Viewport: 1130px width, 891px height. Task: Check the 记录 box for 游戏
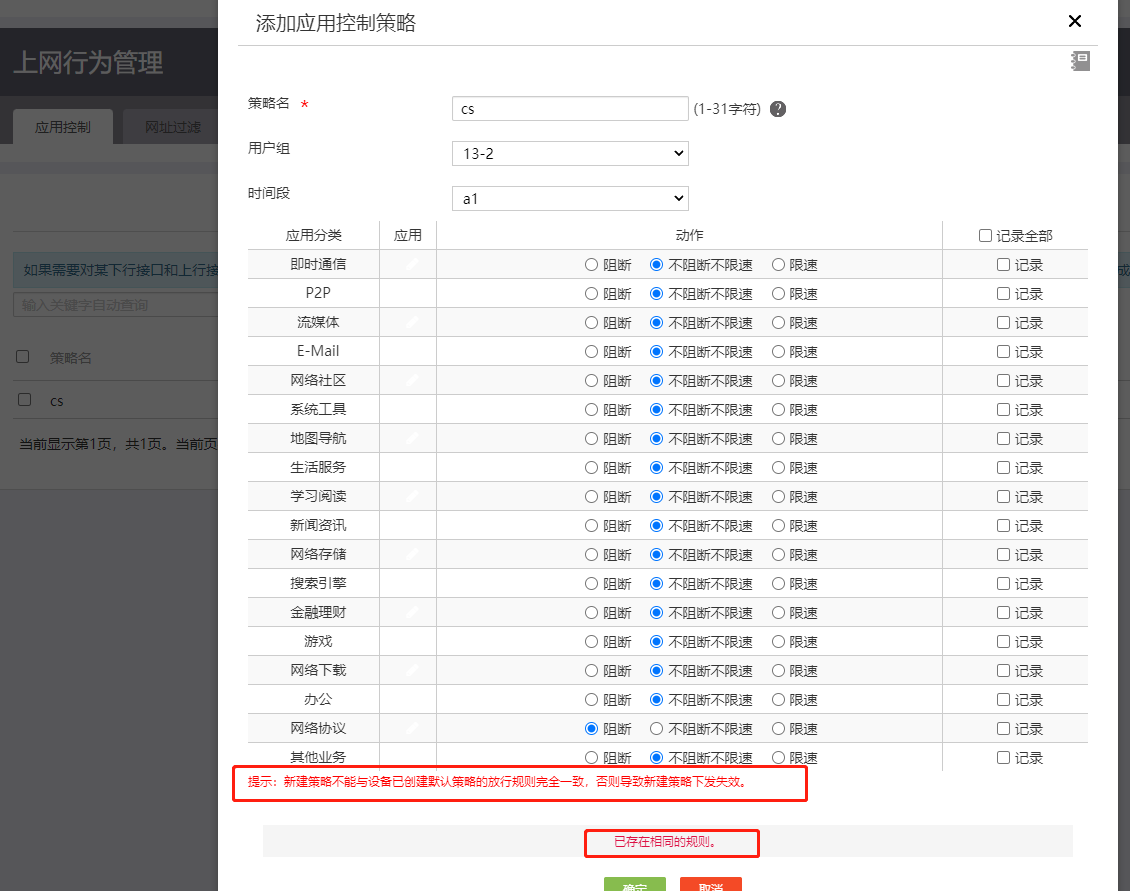point(1003,642)
